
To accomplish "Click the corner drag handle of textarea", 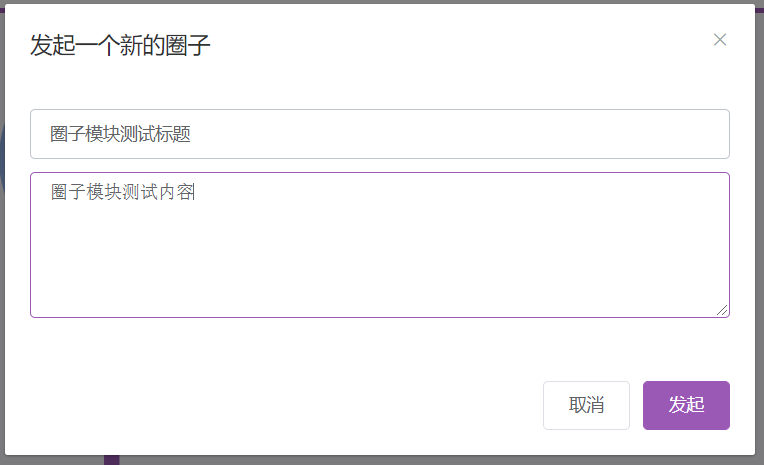I will click(723, 311).
